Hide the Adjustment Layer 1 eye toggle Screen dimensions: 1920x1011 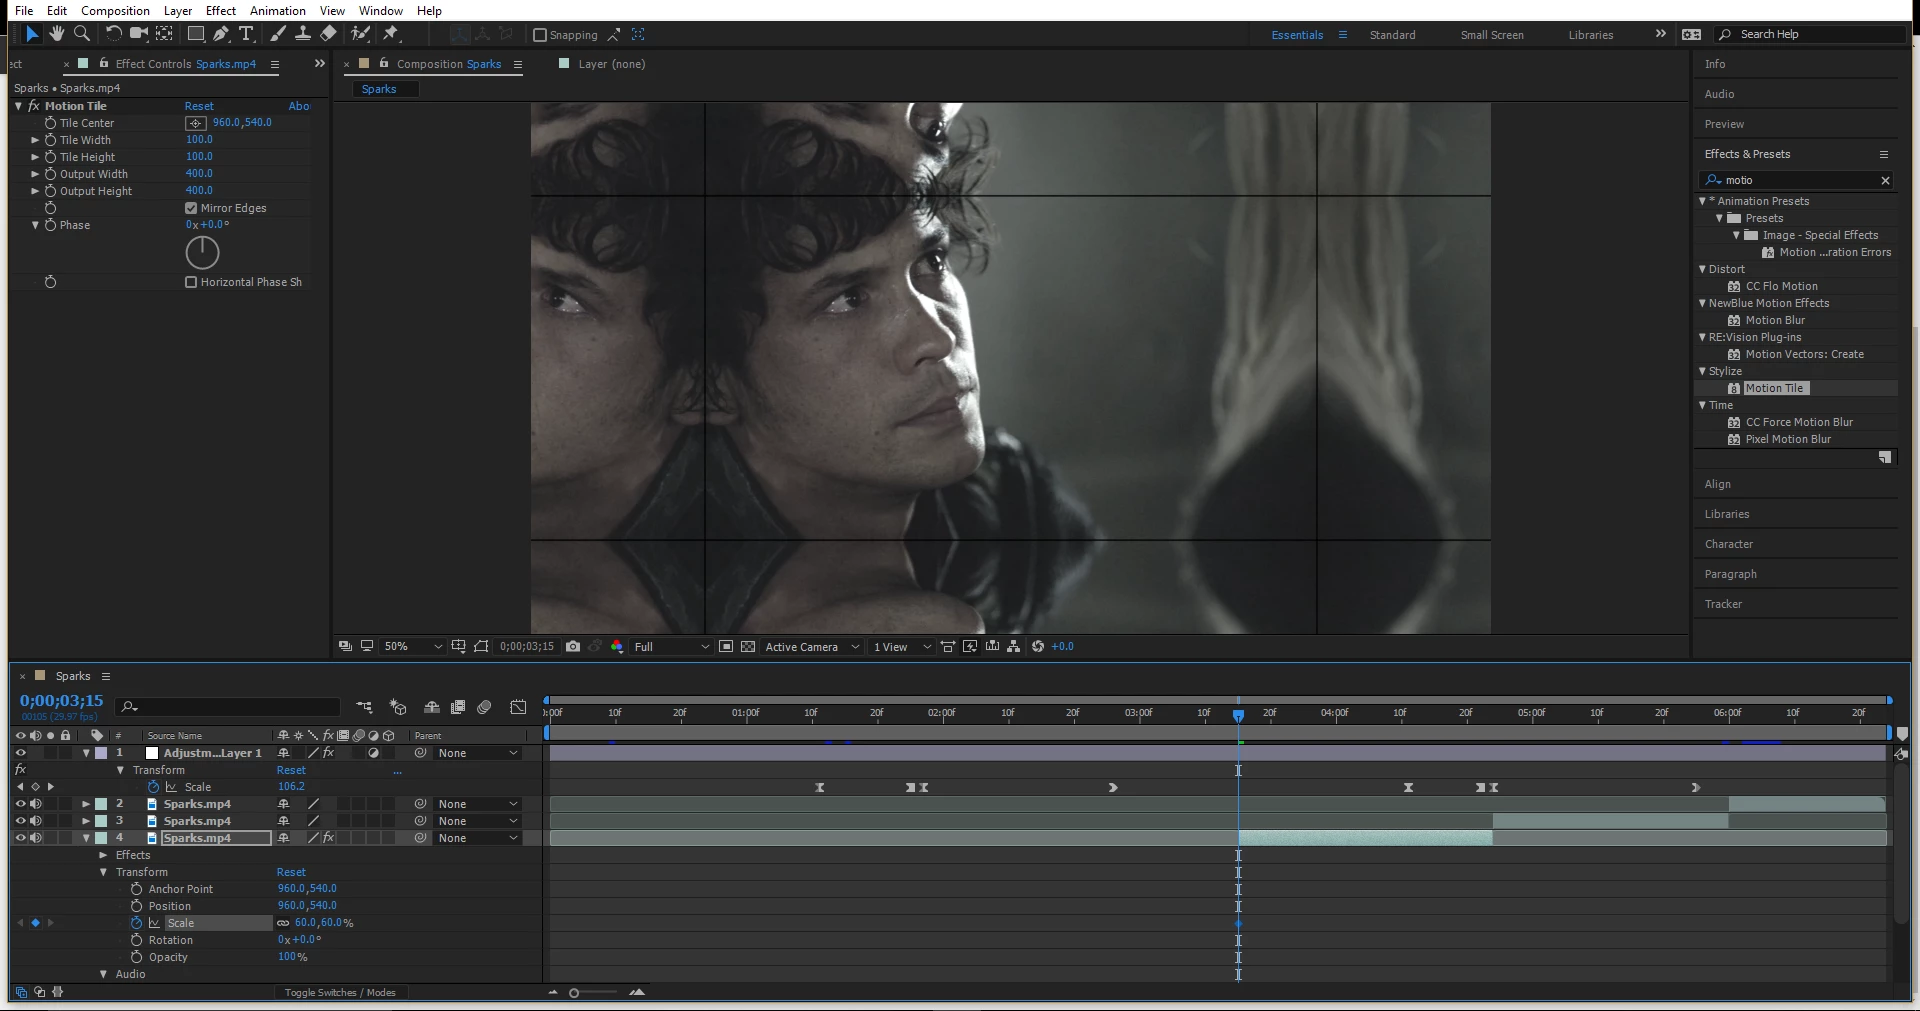[20, 753]
